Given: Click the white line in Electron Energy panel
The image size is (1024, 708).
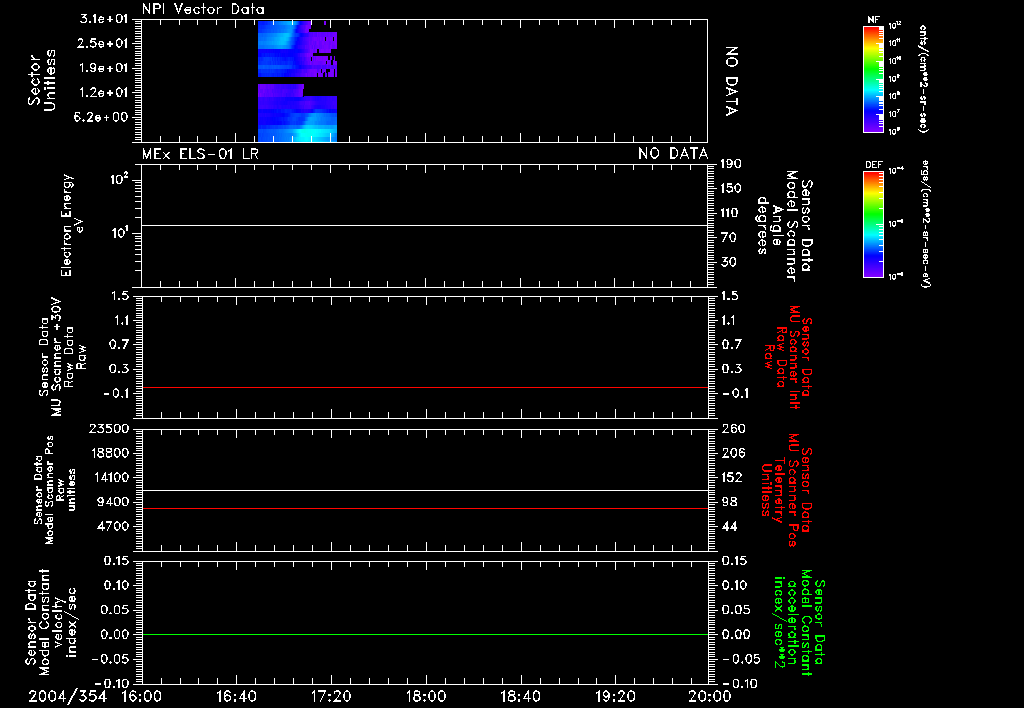Looking at the screenshot, I should coord(424,225).
